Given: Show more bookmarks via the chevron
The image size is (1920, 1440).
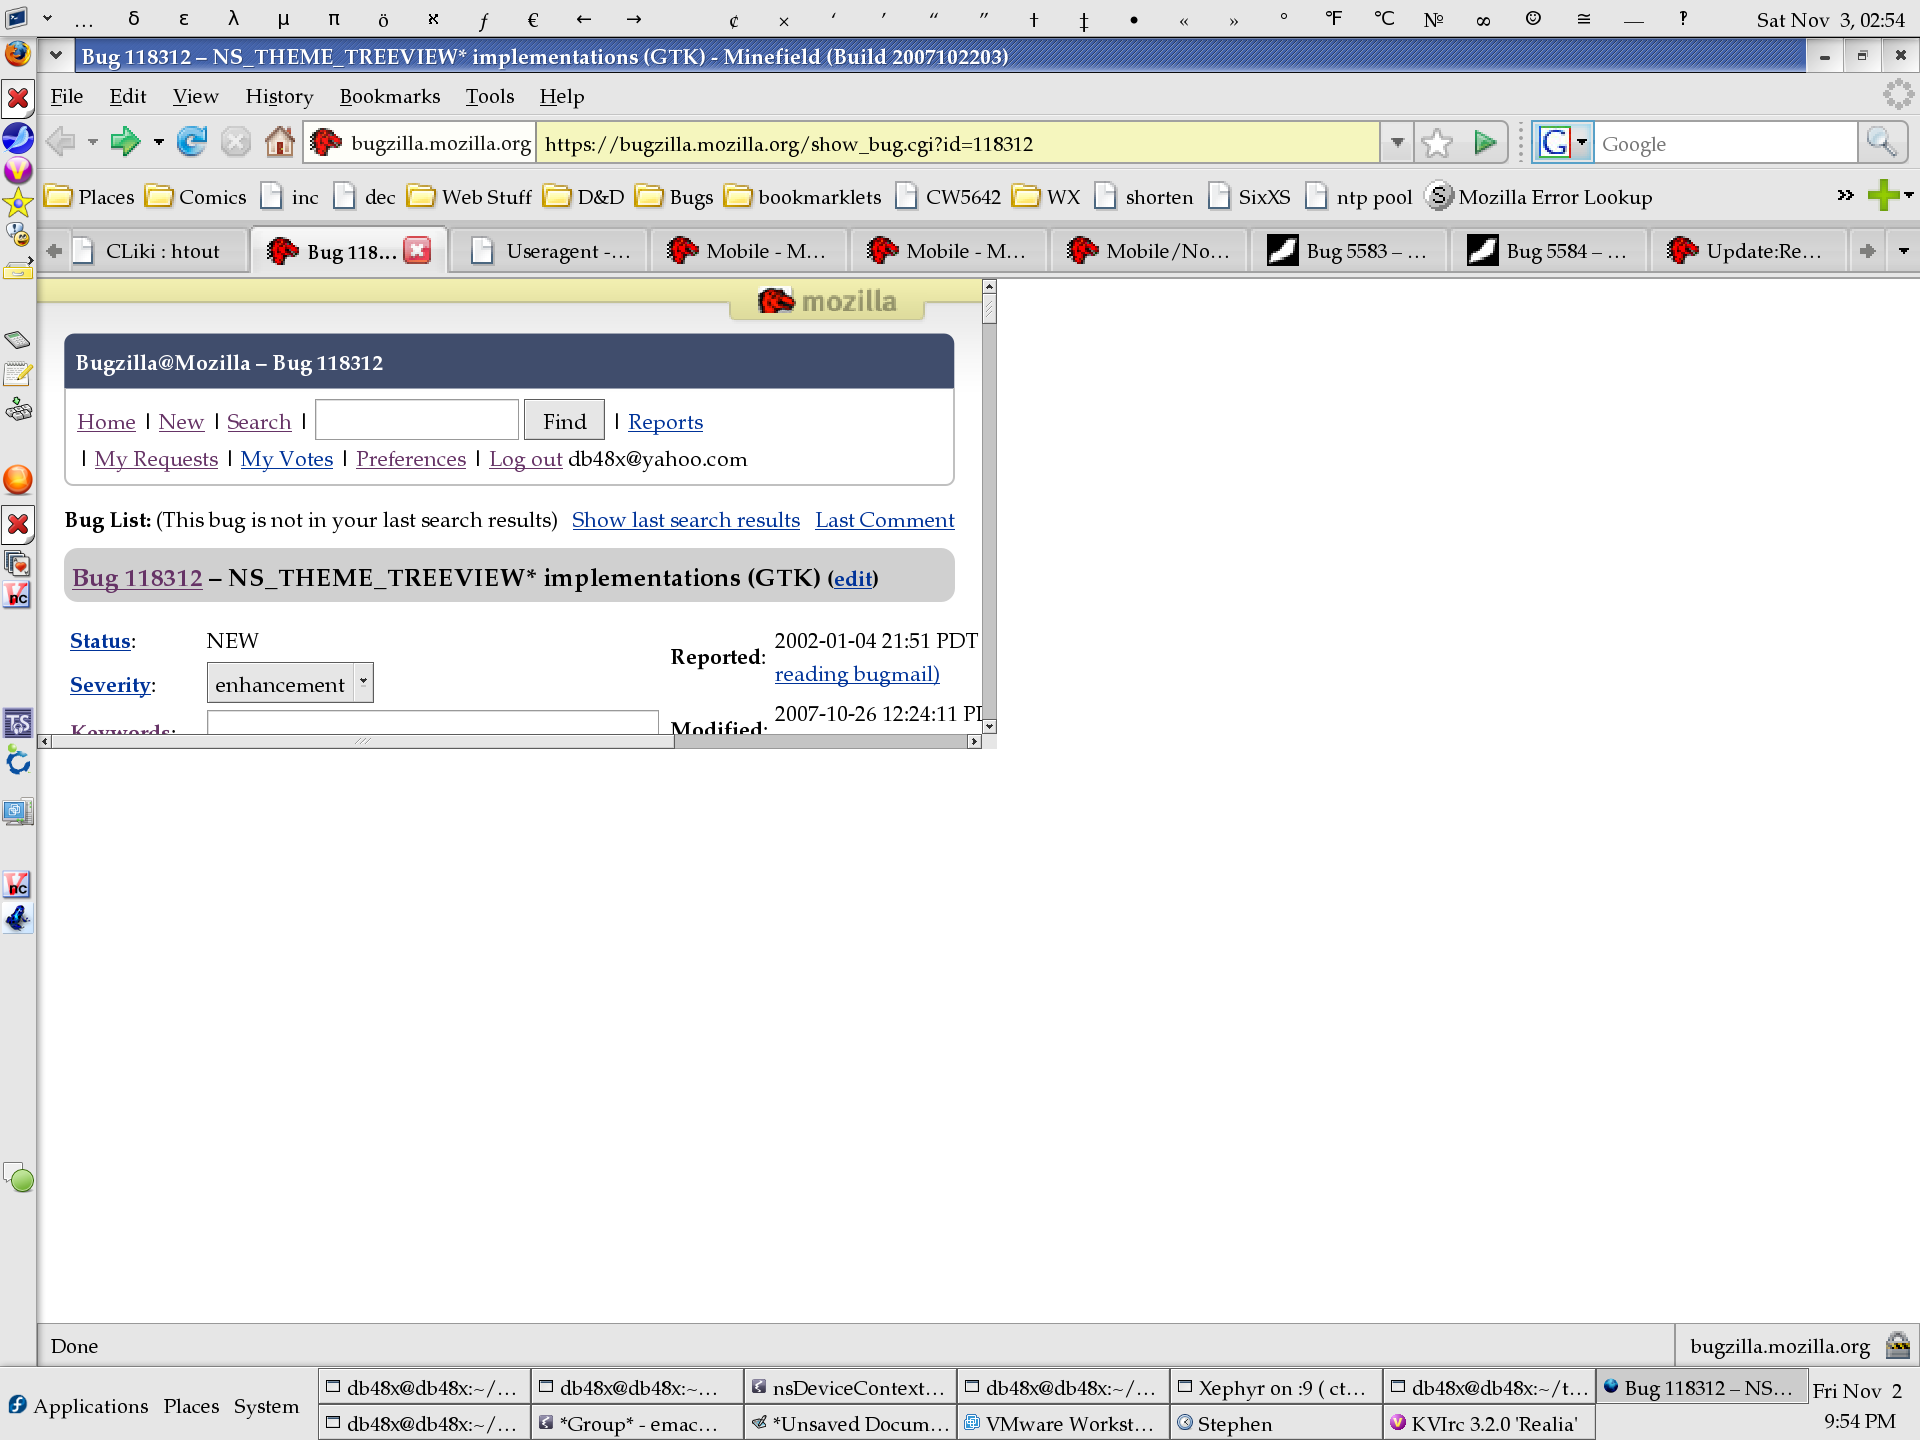Looking at the screenshot, I should 1845,195.
